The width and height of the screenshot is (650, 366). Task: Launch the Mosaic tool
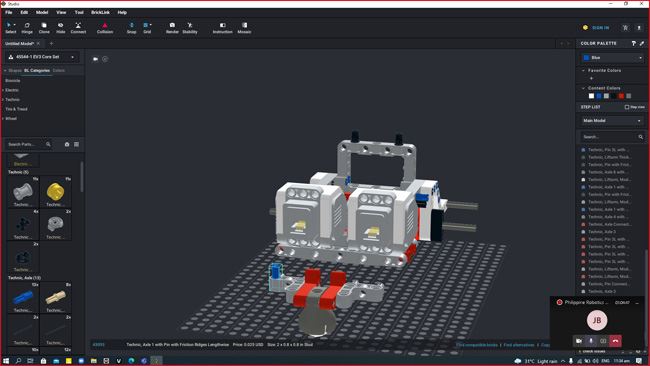(x=244, y=28)
